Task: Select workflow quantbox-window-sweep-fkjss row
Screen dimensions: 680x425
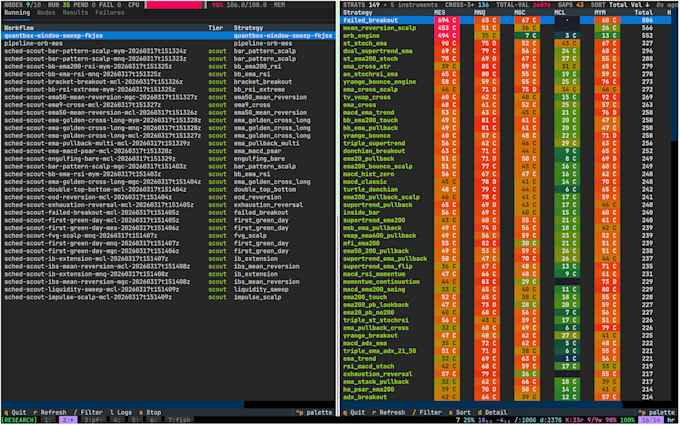Action: coord(168,36)
